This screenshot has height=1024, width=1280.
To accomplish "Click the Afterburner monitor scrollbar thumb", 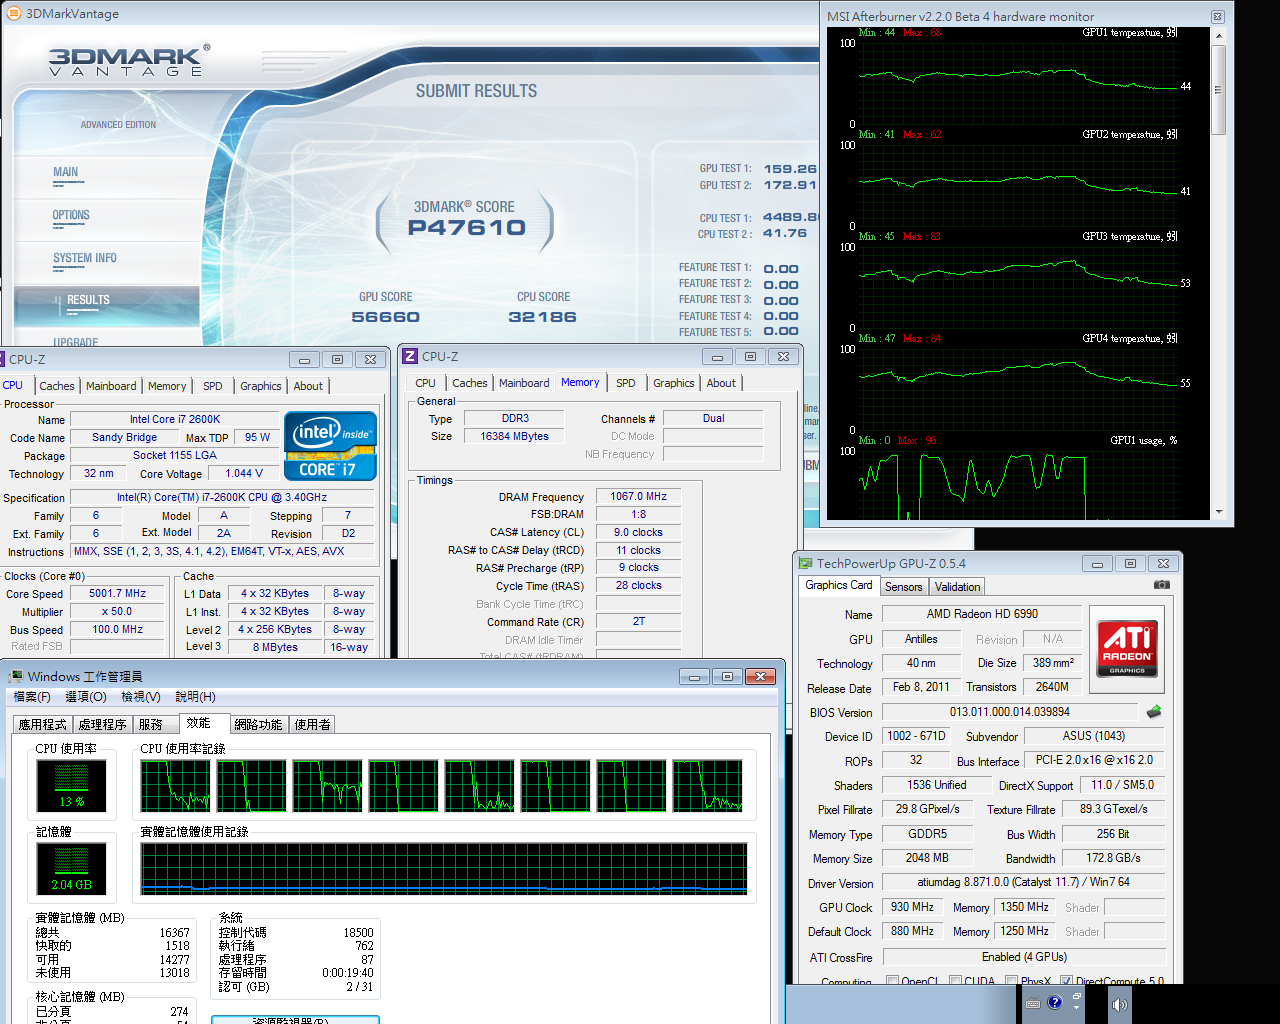I will [1218, 89].
